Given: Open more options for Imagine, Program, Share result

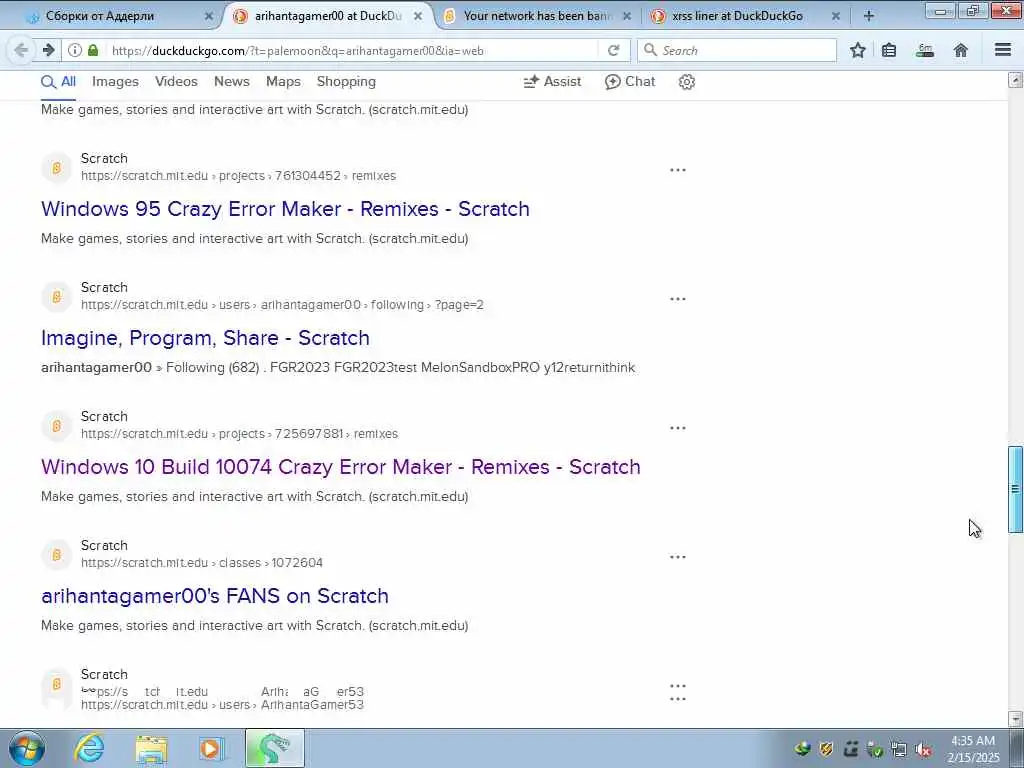Looking at the screenshot, I should (678, 299).
